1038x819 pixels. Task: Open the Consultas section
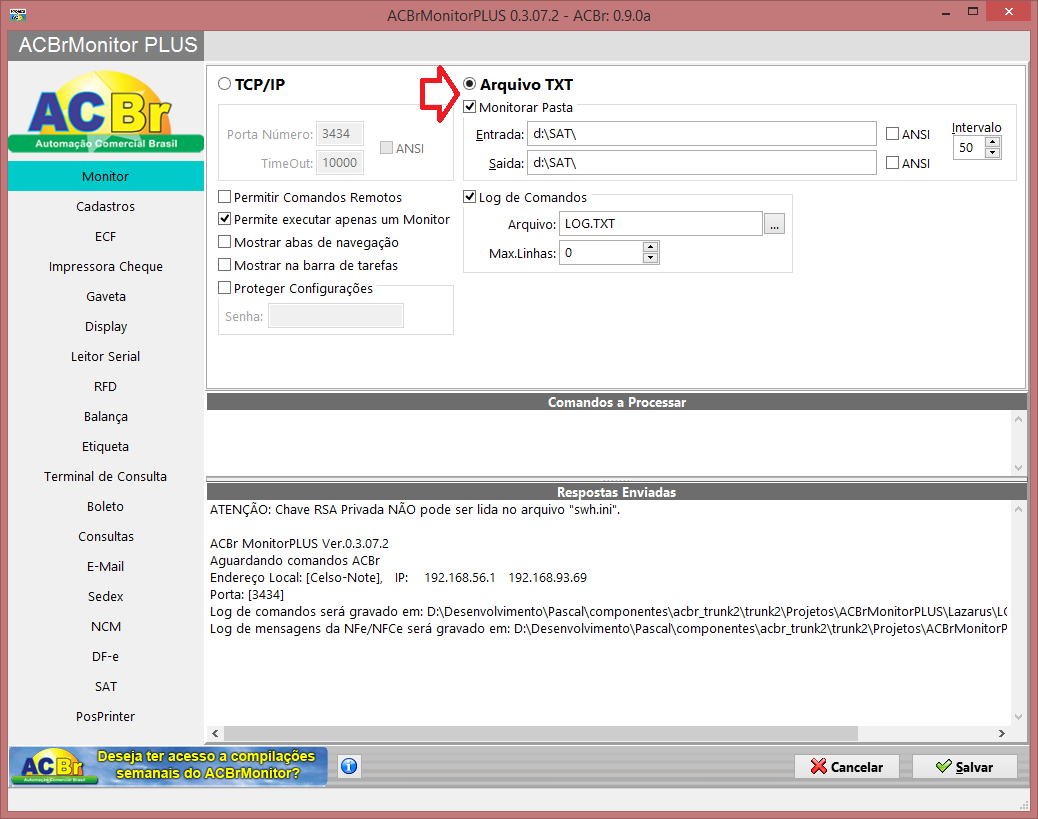[106, 536]
